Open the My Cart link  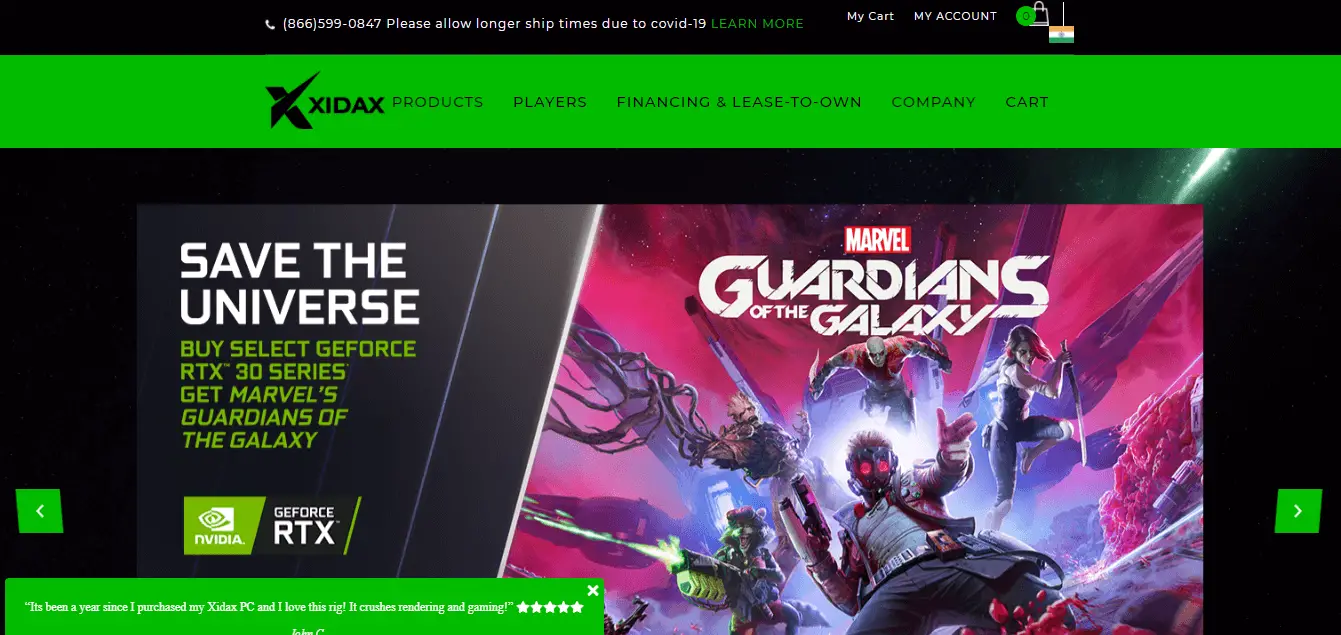870,16
